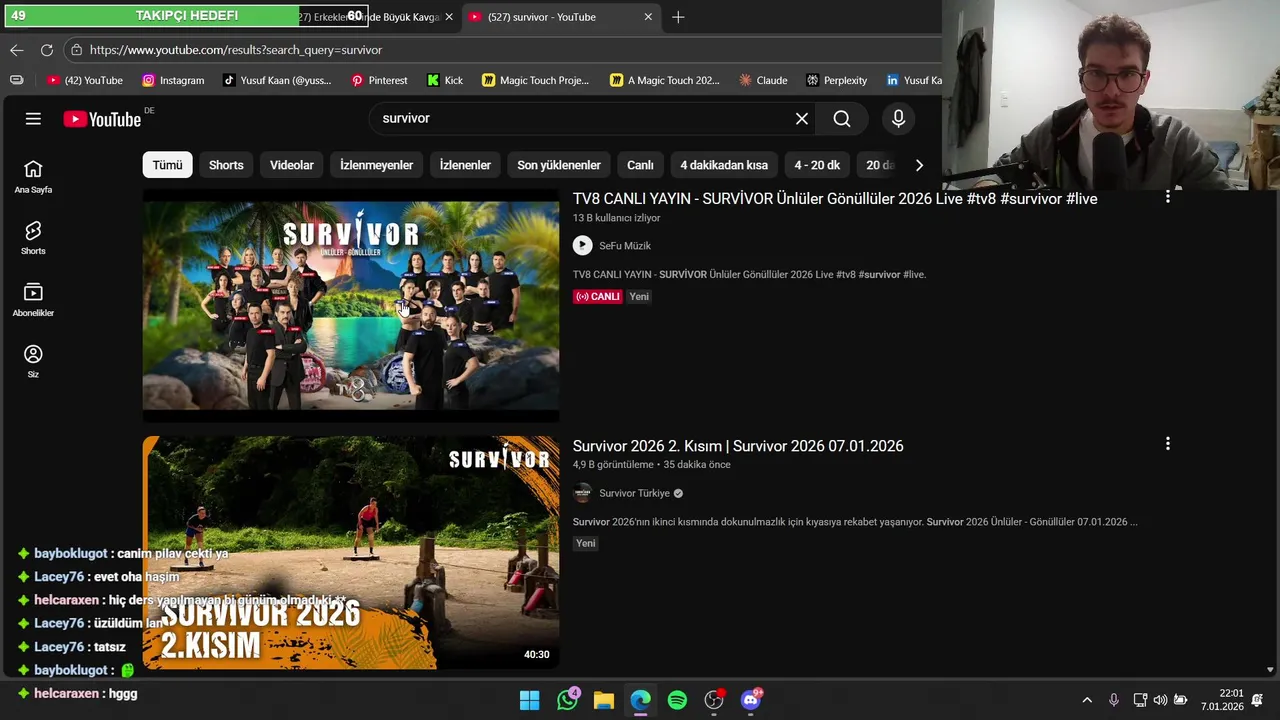Reload the YouTube results page

click(47, 50)
